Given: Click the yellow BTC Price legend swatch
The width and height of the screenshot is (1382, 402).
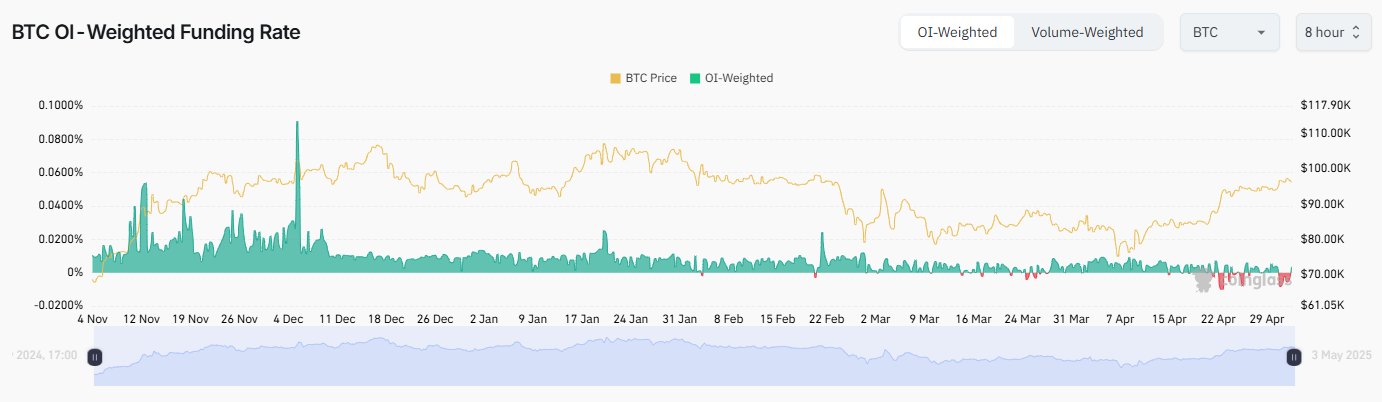Looking at the screenshot, I should (616, 78).
